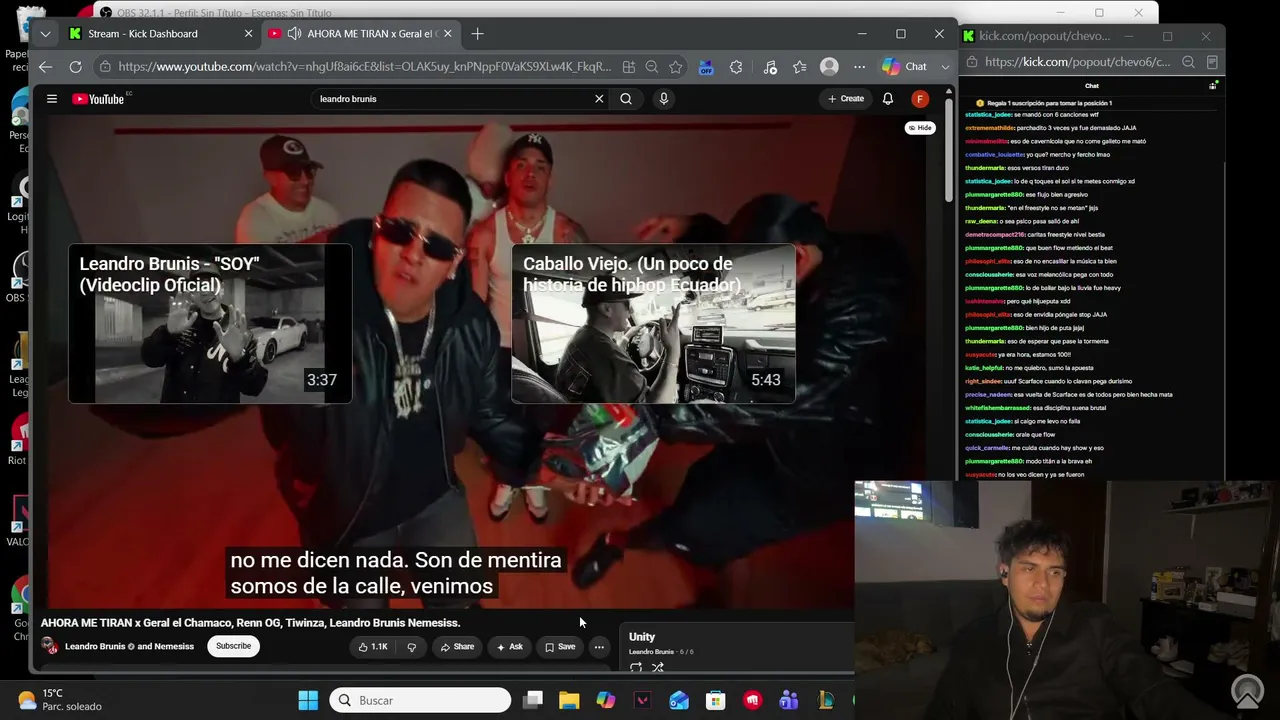Zoom out using the address bar magnifier
Image resolution: width=1280 pixels, height=720 pixels.
[652, 67]
